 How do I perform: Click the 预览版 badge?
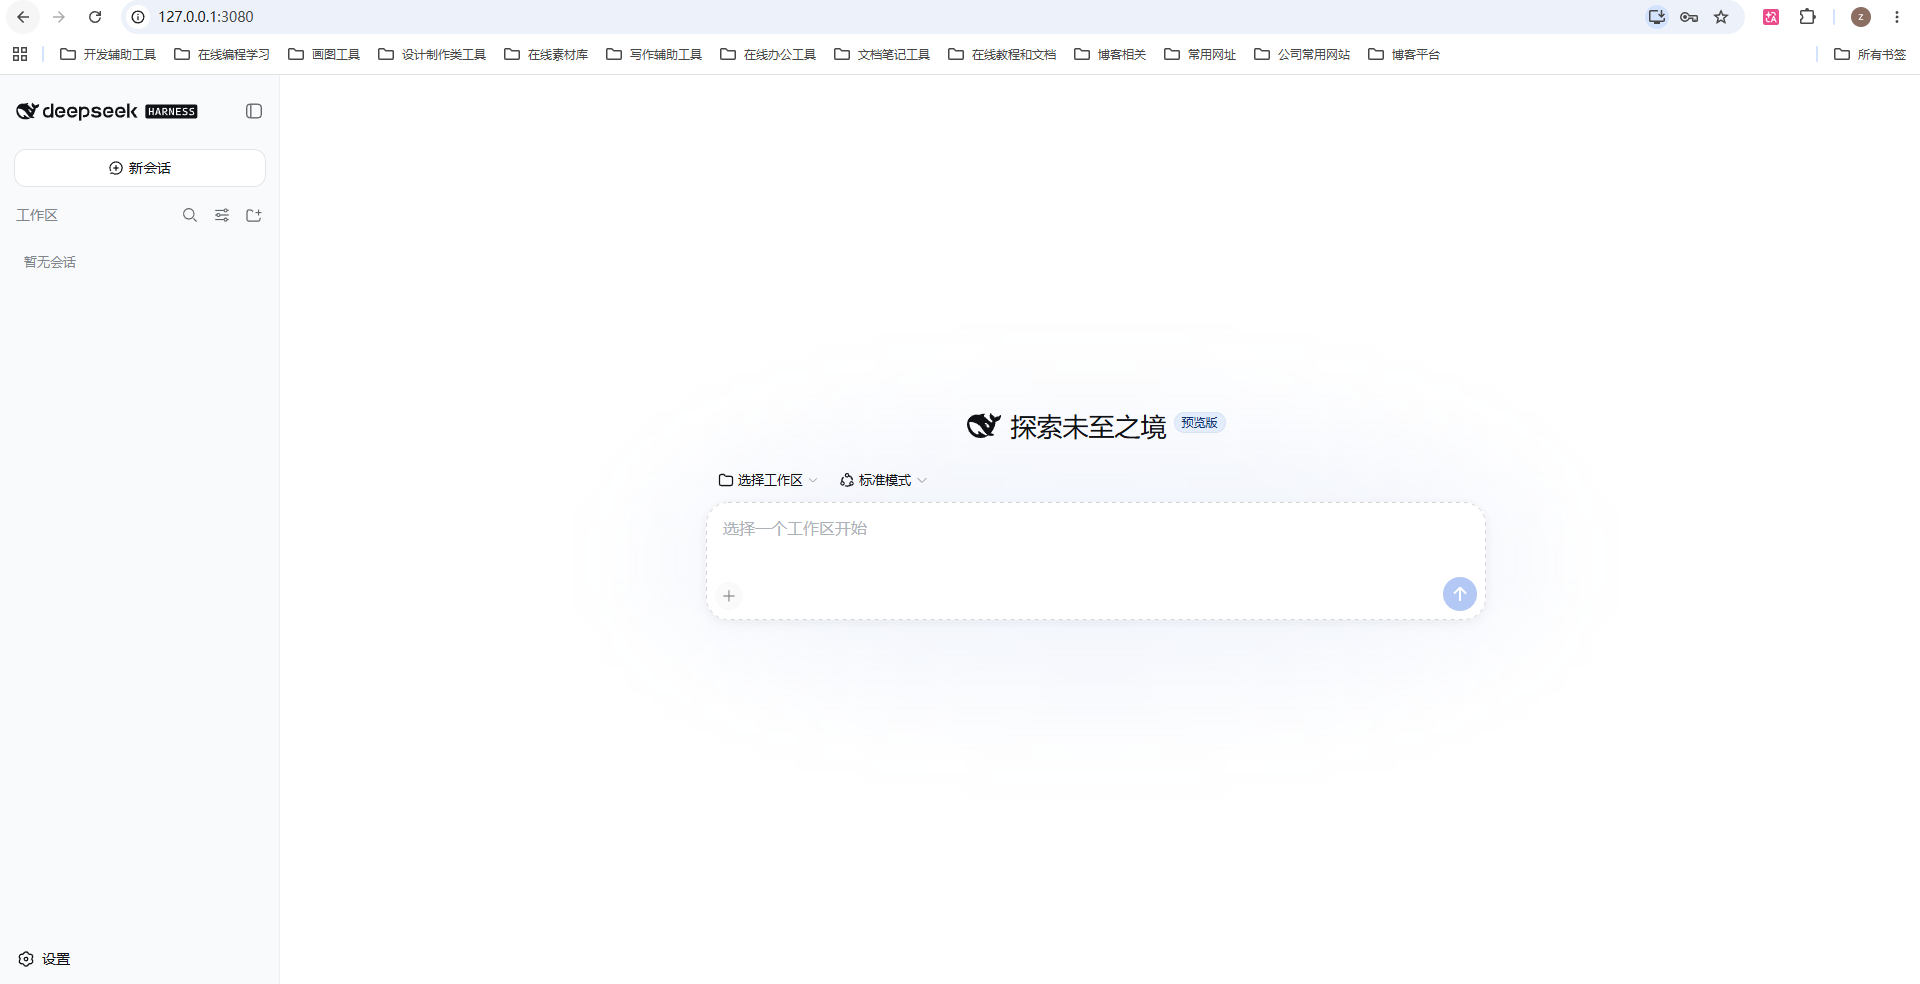1200,423
